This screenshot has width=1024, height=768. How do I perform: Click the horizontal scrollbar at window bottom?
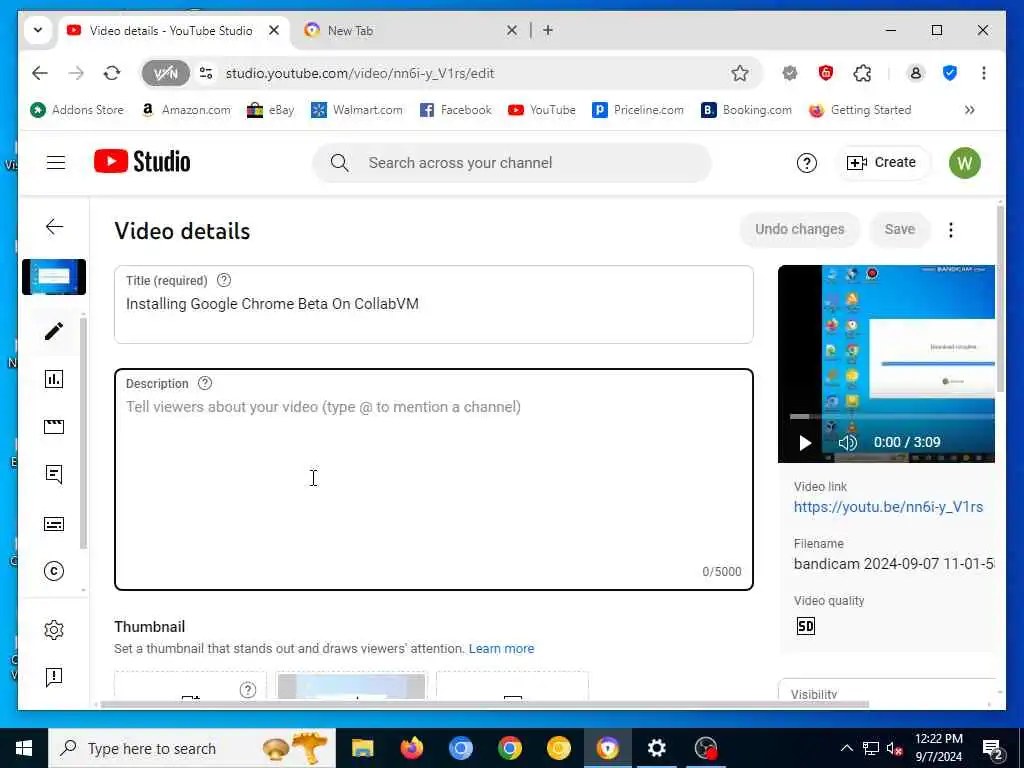tap(483, 705)
